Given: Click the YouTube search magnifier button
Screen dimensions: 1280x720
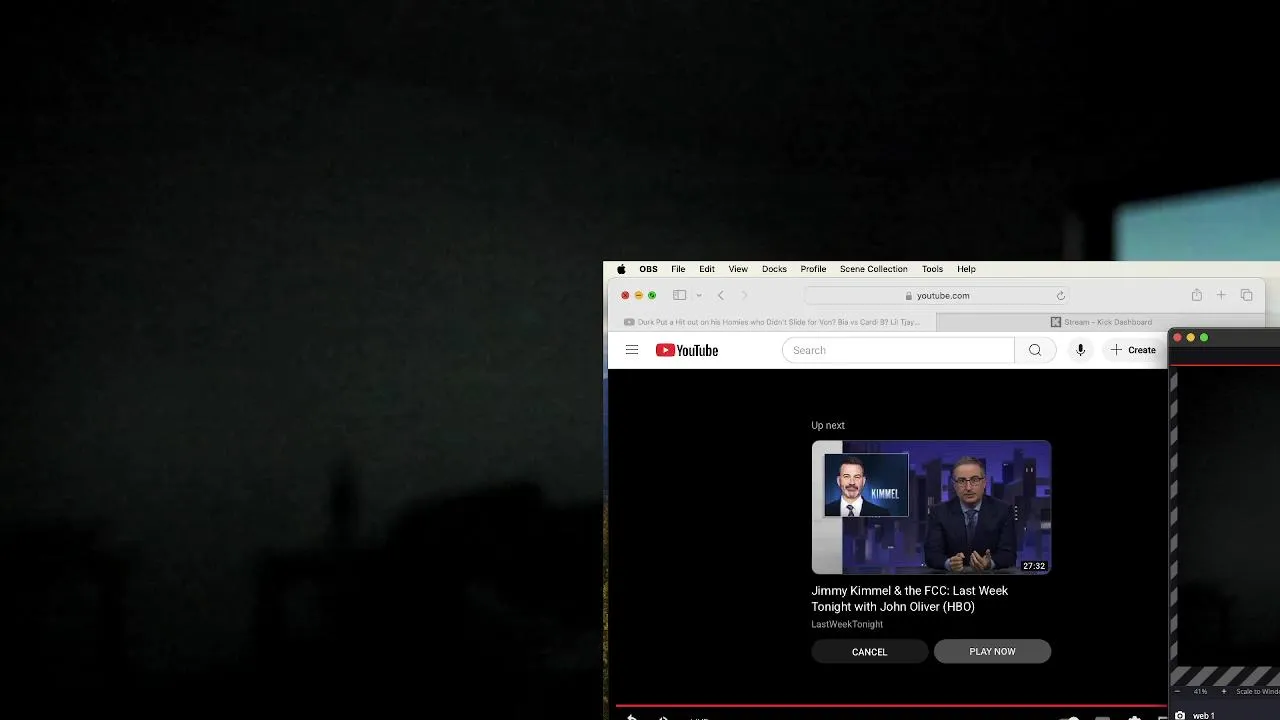Looking at the screenshot, I should tap(1035, 350).
